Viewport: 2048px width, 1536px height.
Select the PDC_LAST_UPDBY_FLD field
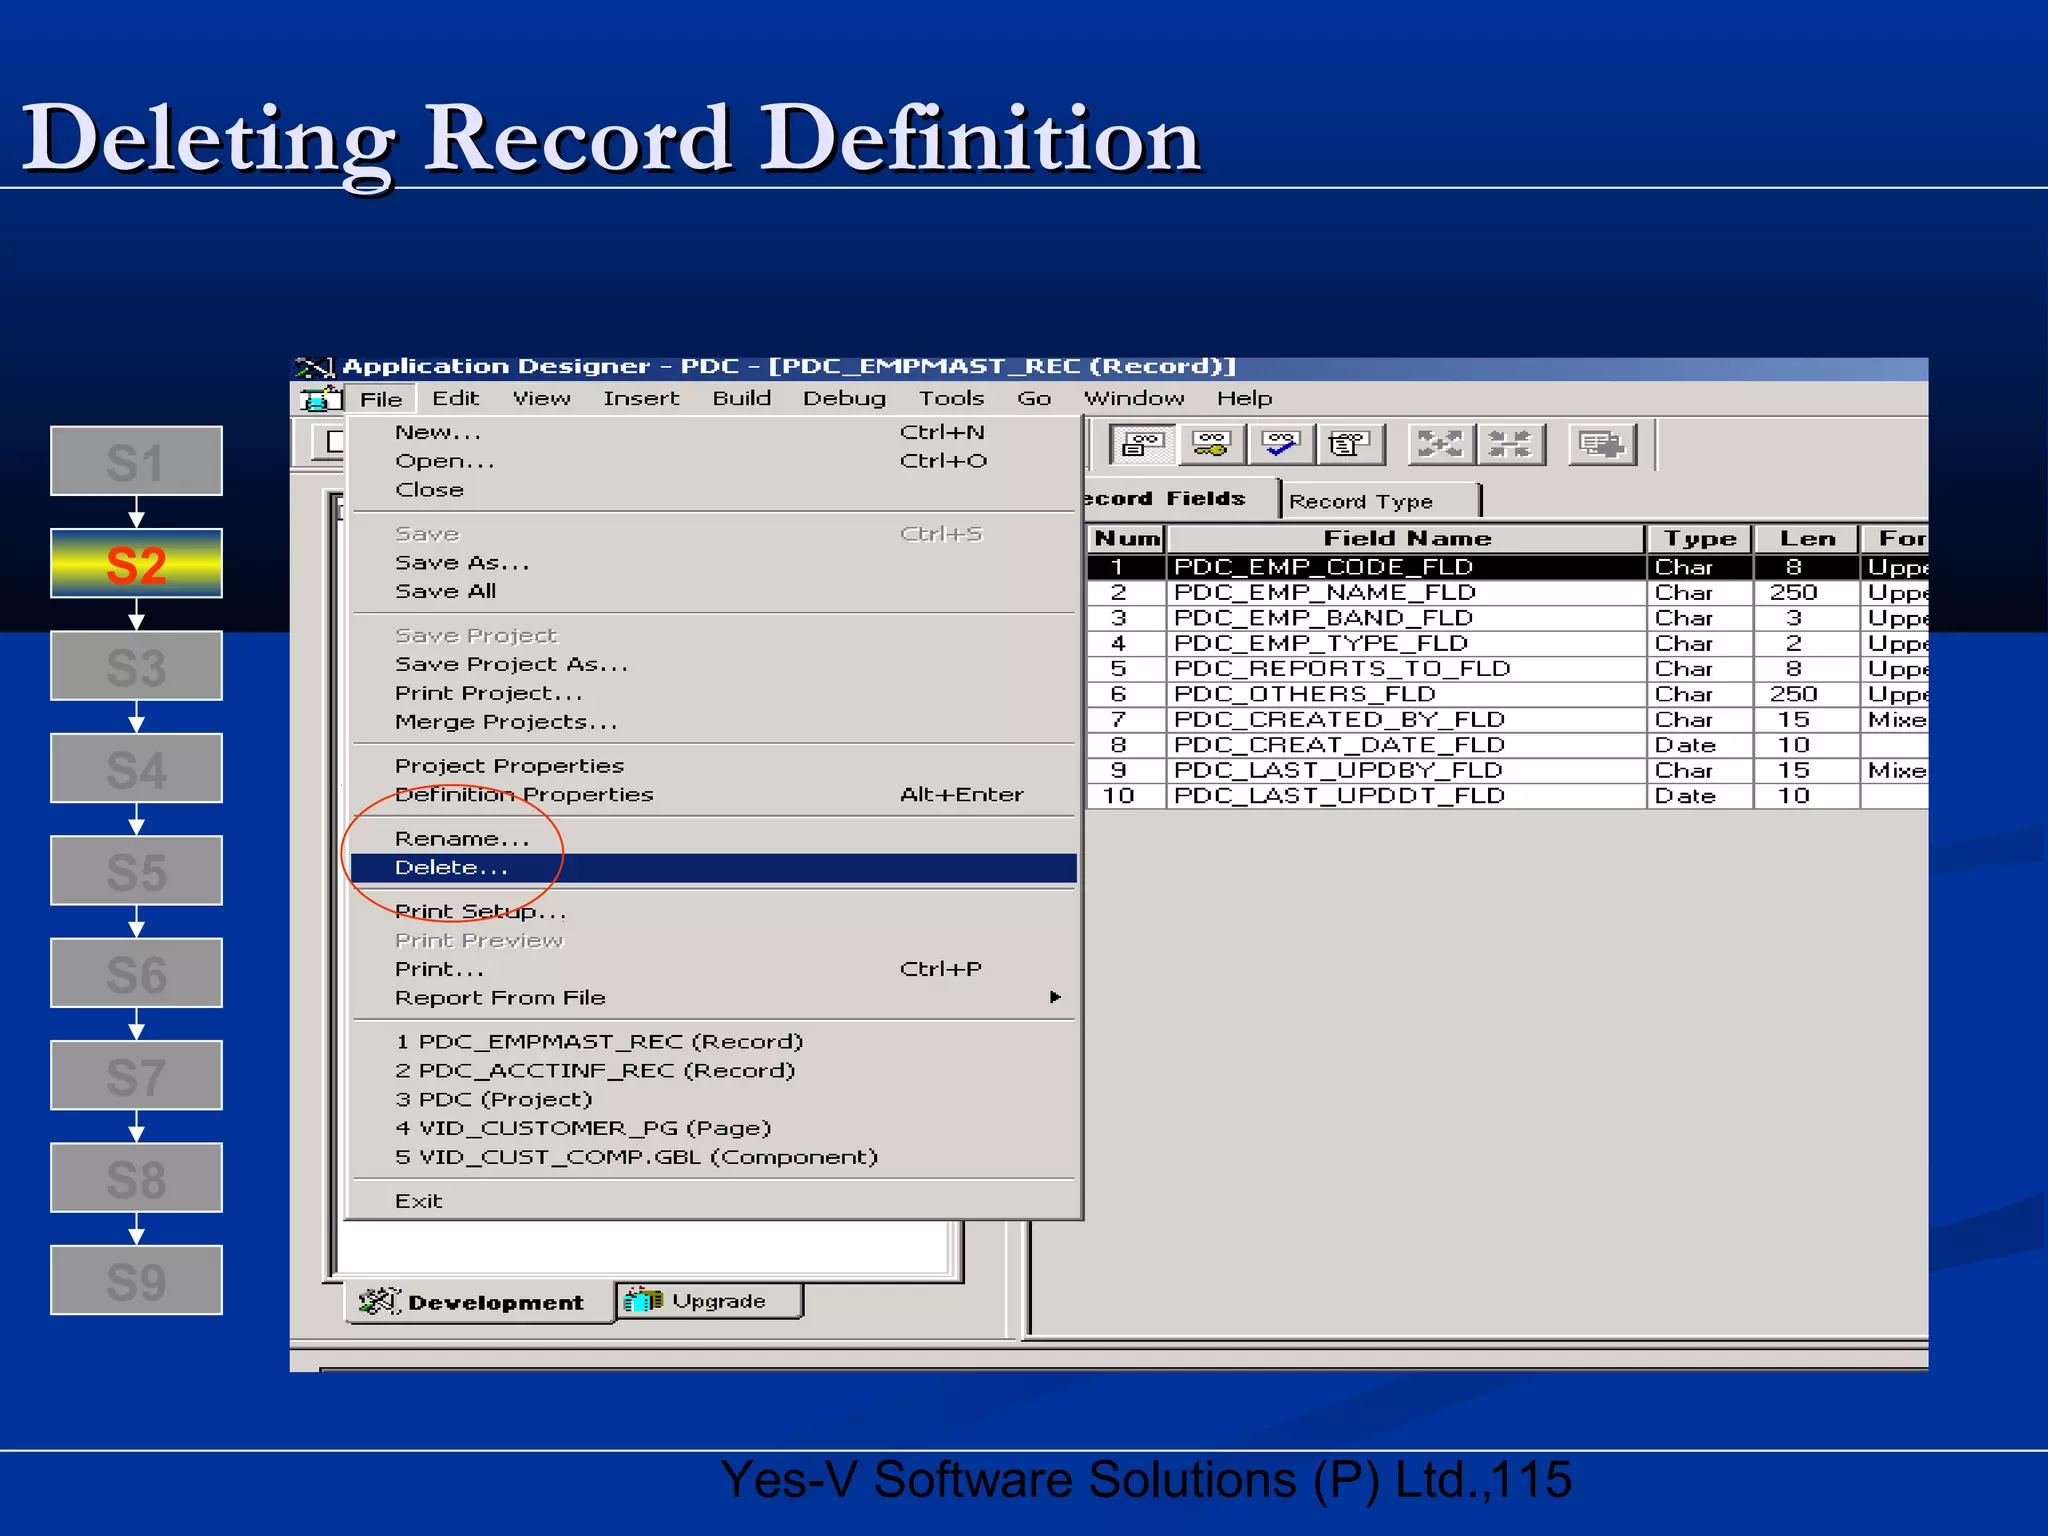pyautogui.click(x=1406, y=770)
